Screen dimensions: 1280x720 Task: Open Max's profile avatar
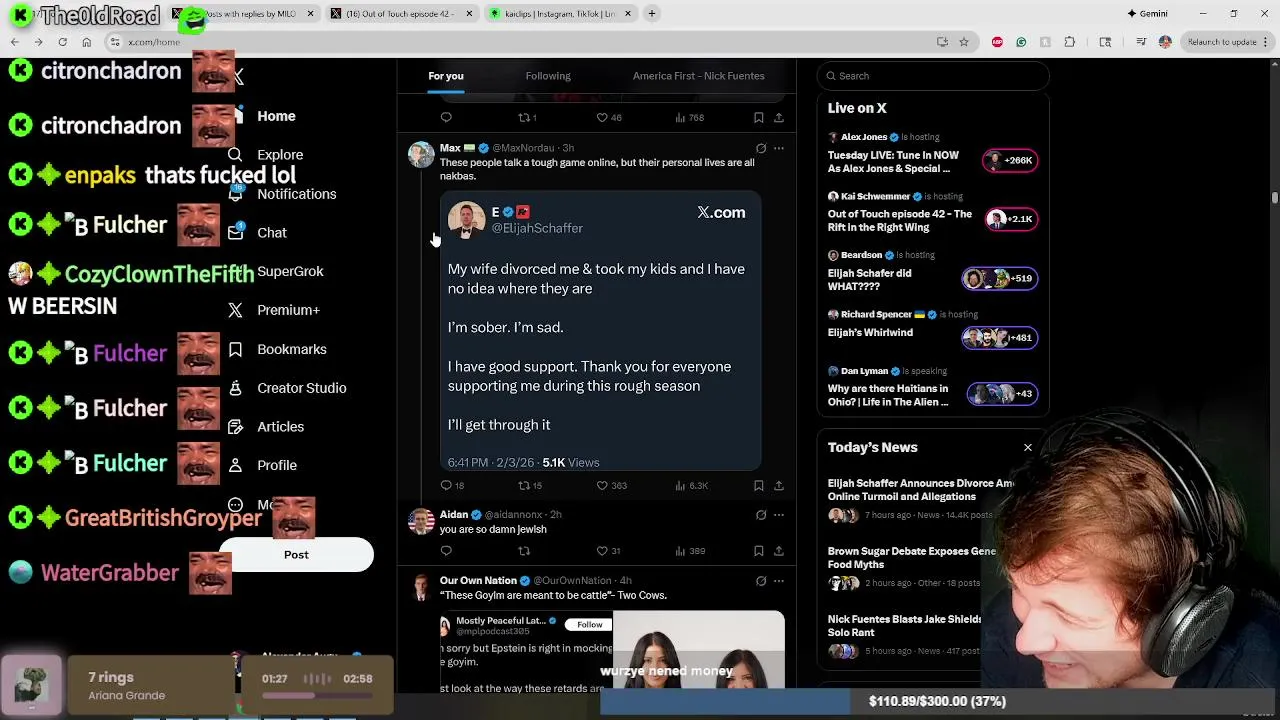tap(421, 154)
